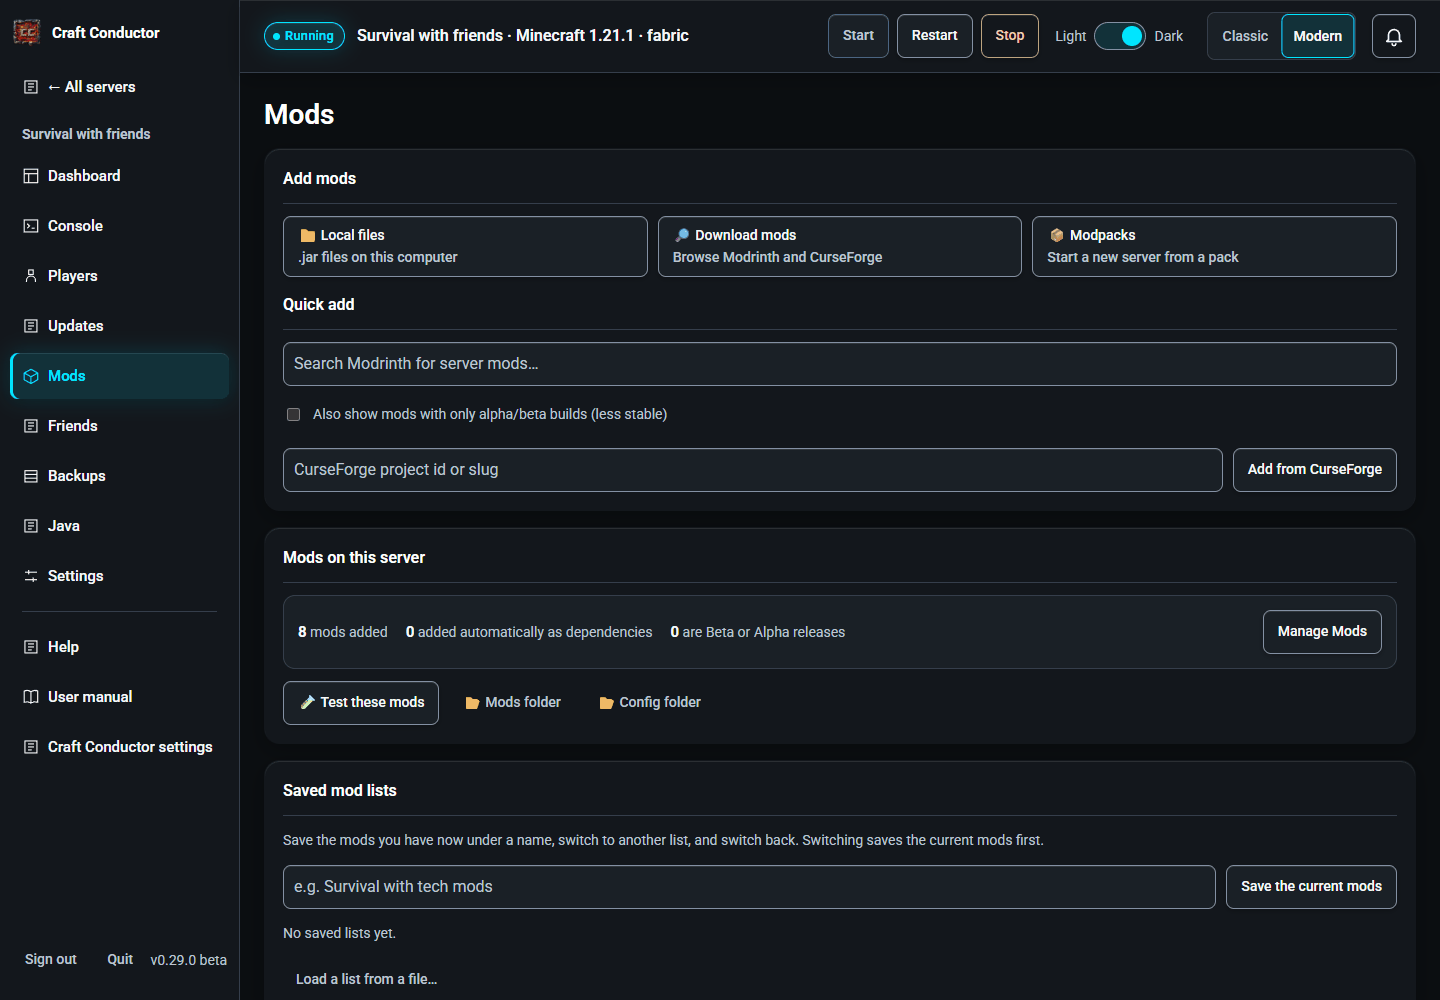
Task: Click the Console terminal icon
Action: [31, 226]
